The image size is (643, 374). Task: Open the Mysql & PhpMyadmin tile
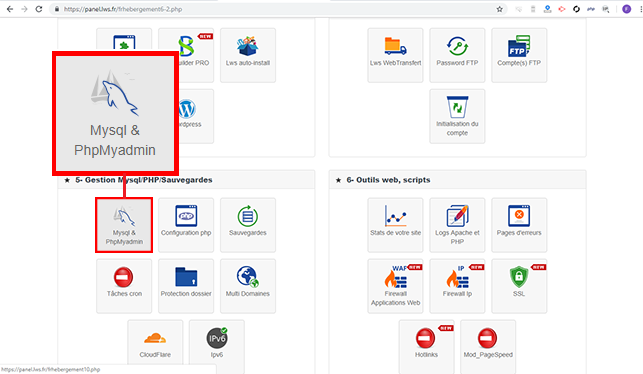click(124, 225)
